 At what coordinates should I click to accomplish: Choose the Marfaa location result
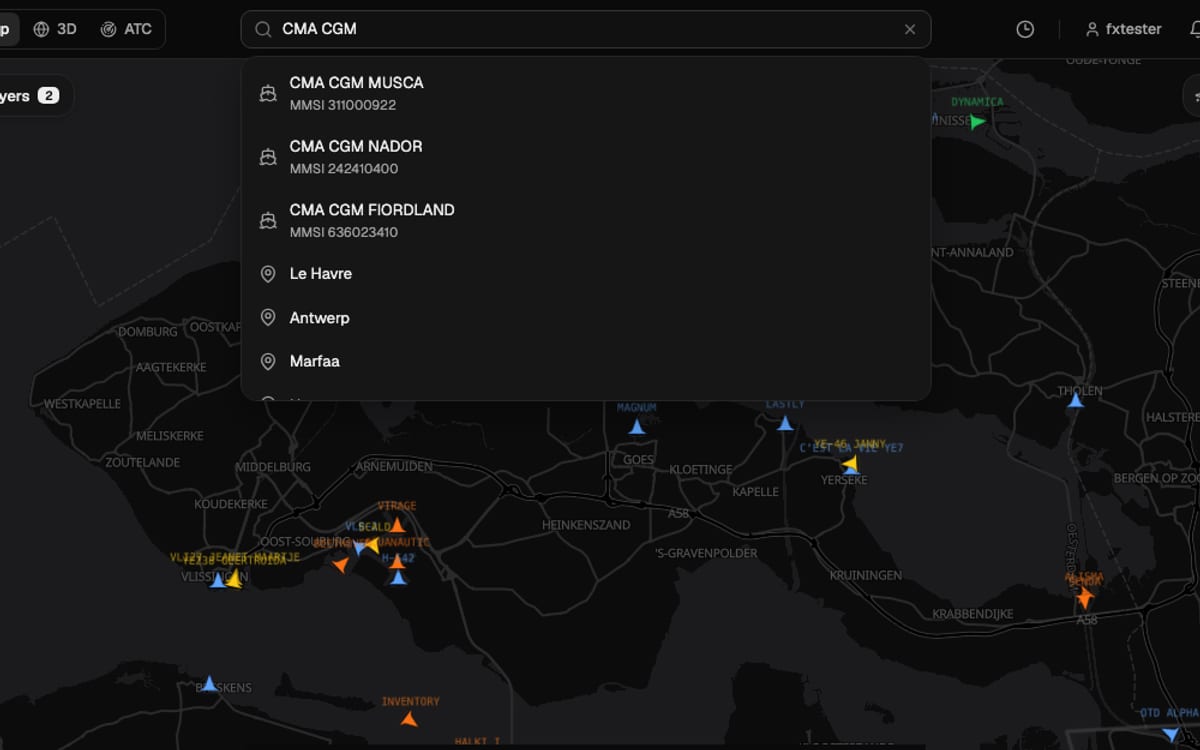point(586,361)
